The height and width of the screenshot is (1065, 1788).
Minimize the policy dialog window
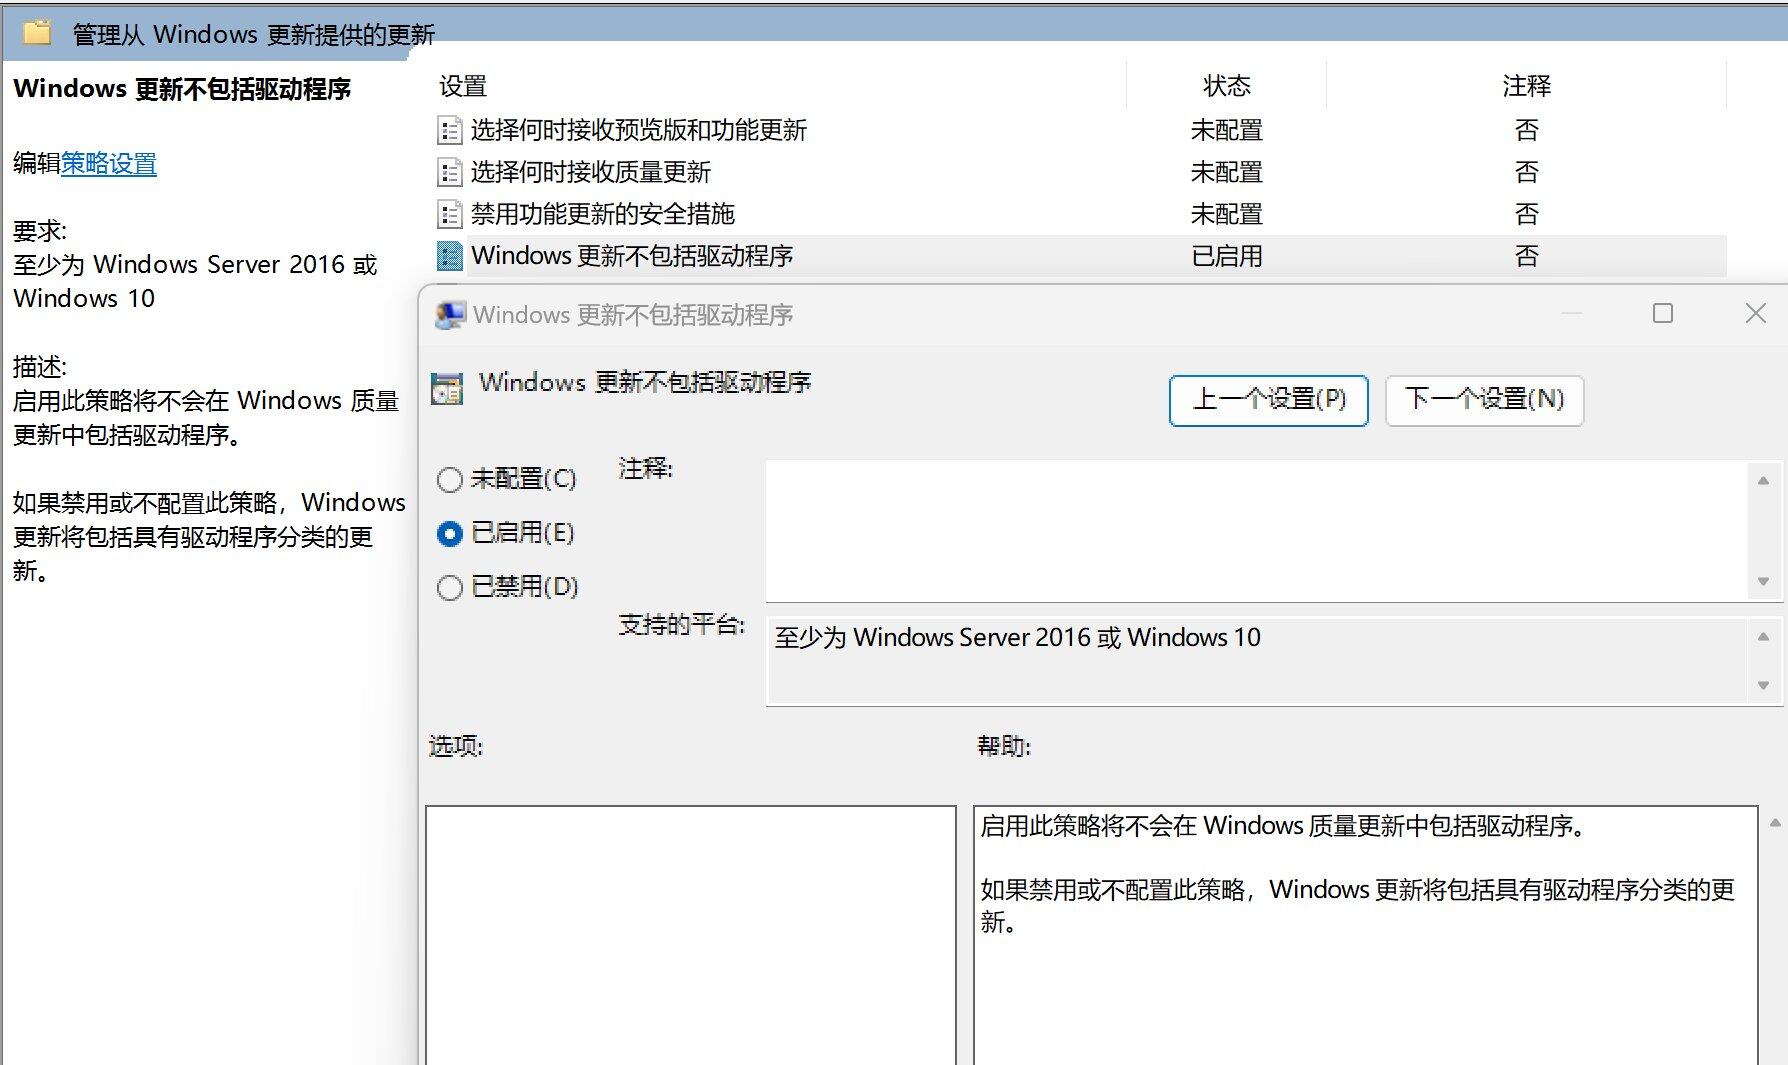click(1572, 314)
